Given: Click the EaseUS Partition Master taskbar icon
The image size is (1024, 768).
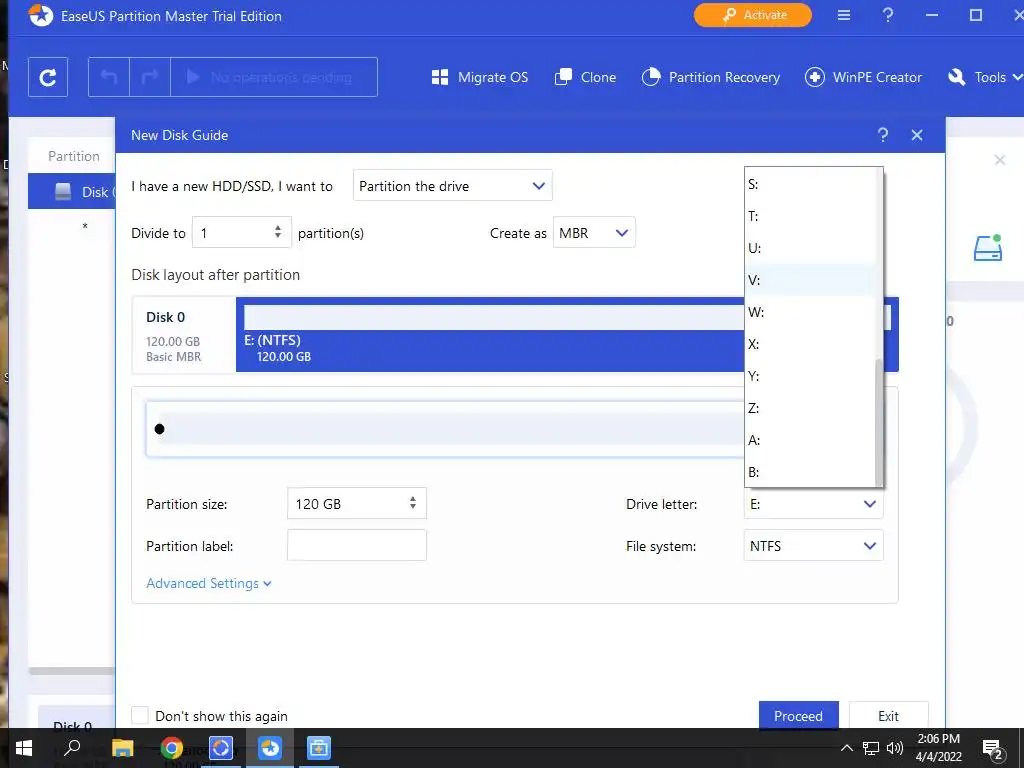Looking at the screenshot, I should pos(270,748).
